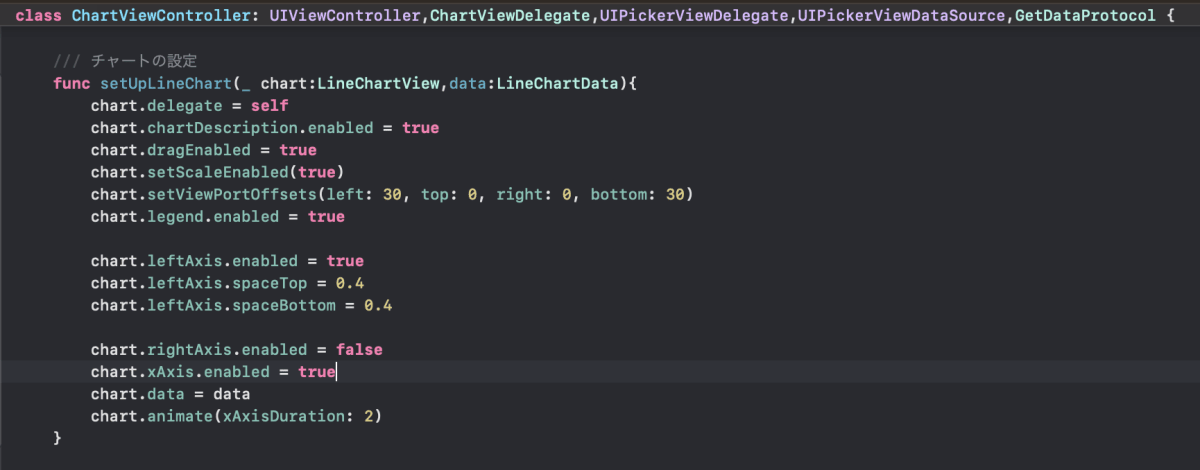Click legend in chart.legend.enabled line
The image size is (1200, 470).
[x=173, y=216]
